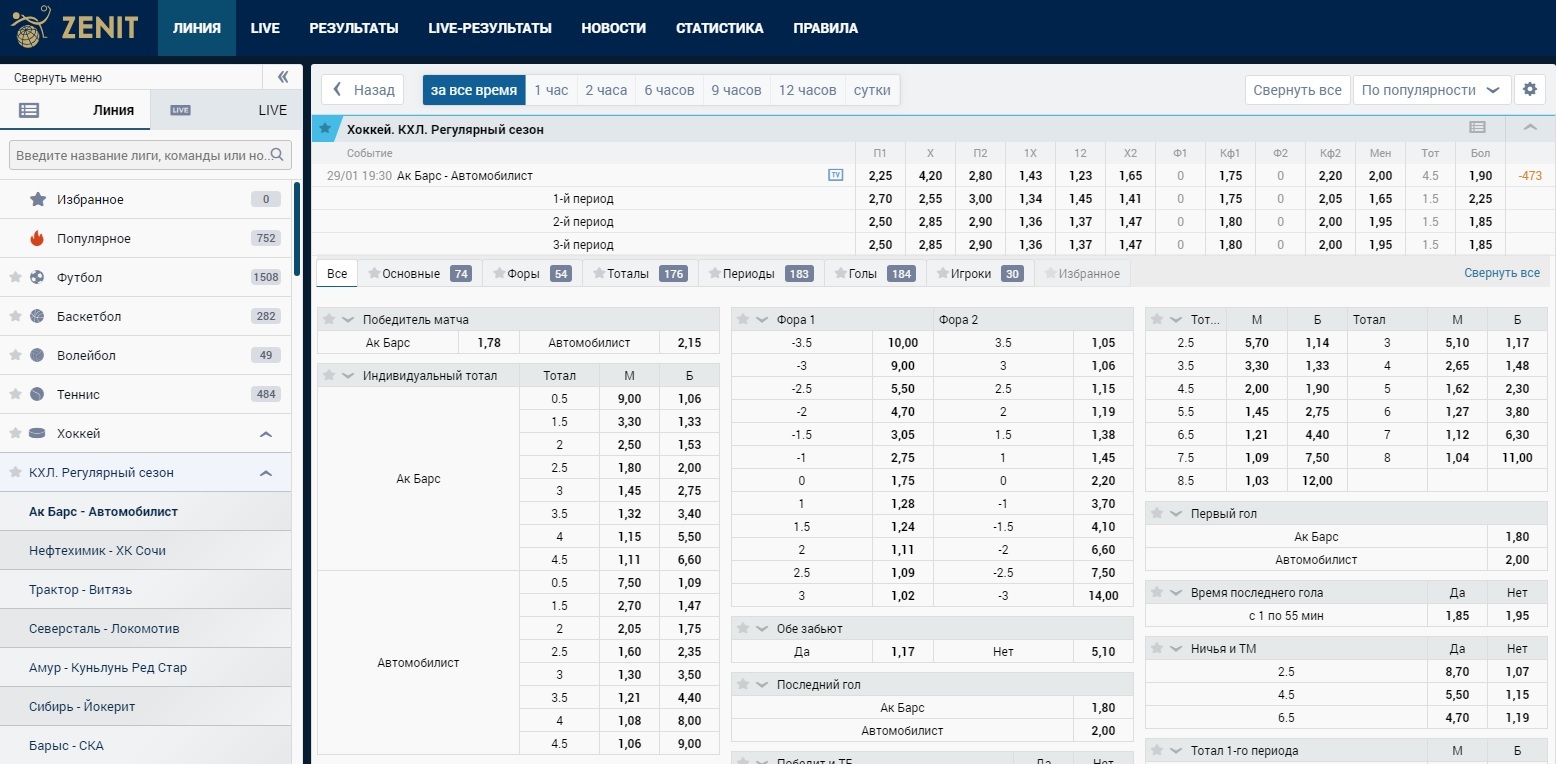This screenshot has height=764, width=1556.
Task: Click the TV broadcast icon for Ак Барс match
Action: (835, 175)
